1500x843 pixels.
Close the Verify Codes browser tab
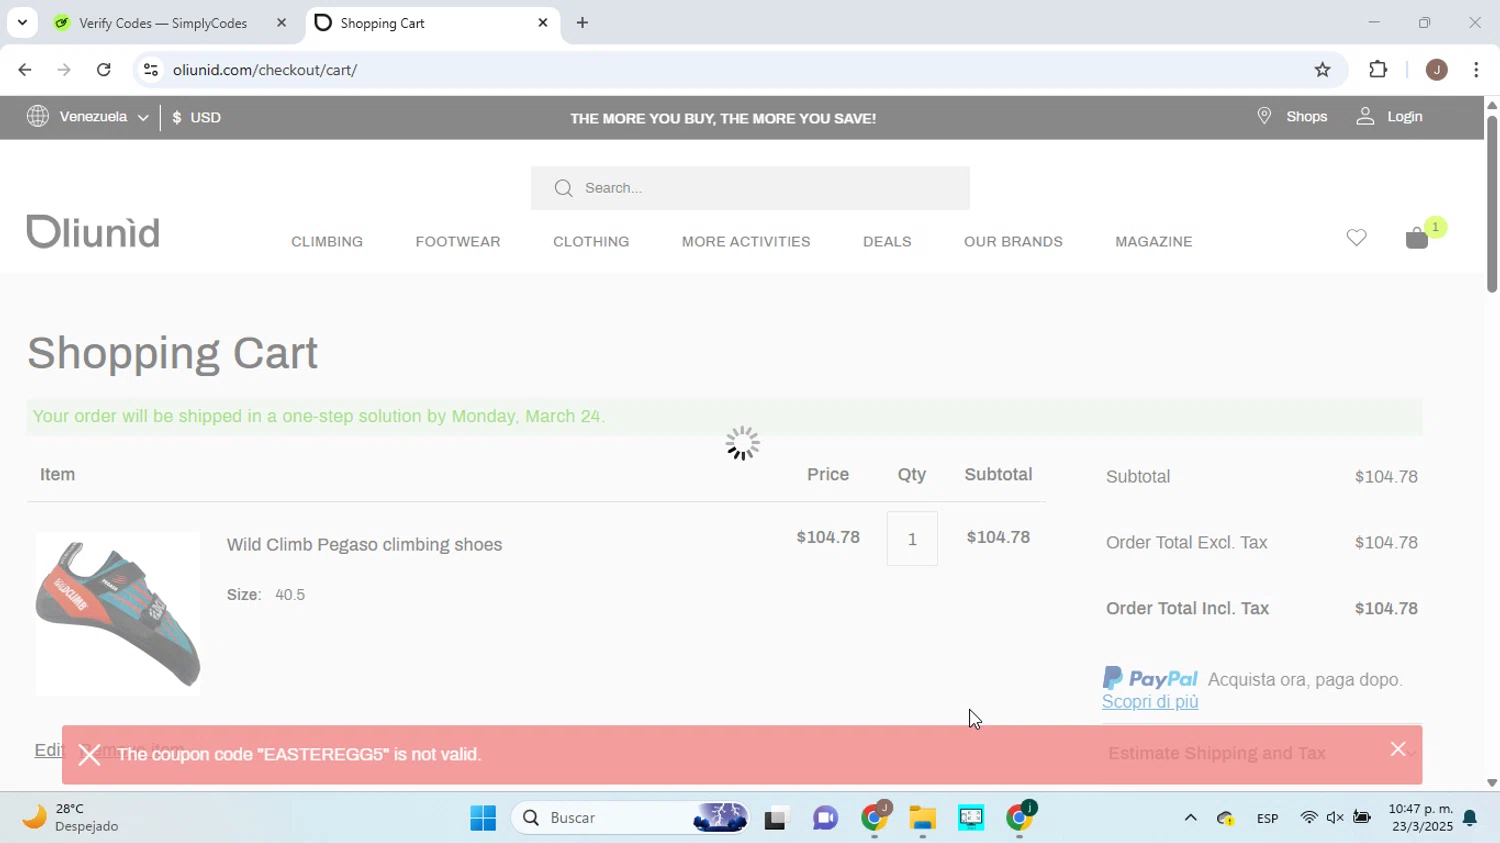pyautogui.click(x=281, y=22)
